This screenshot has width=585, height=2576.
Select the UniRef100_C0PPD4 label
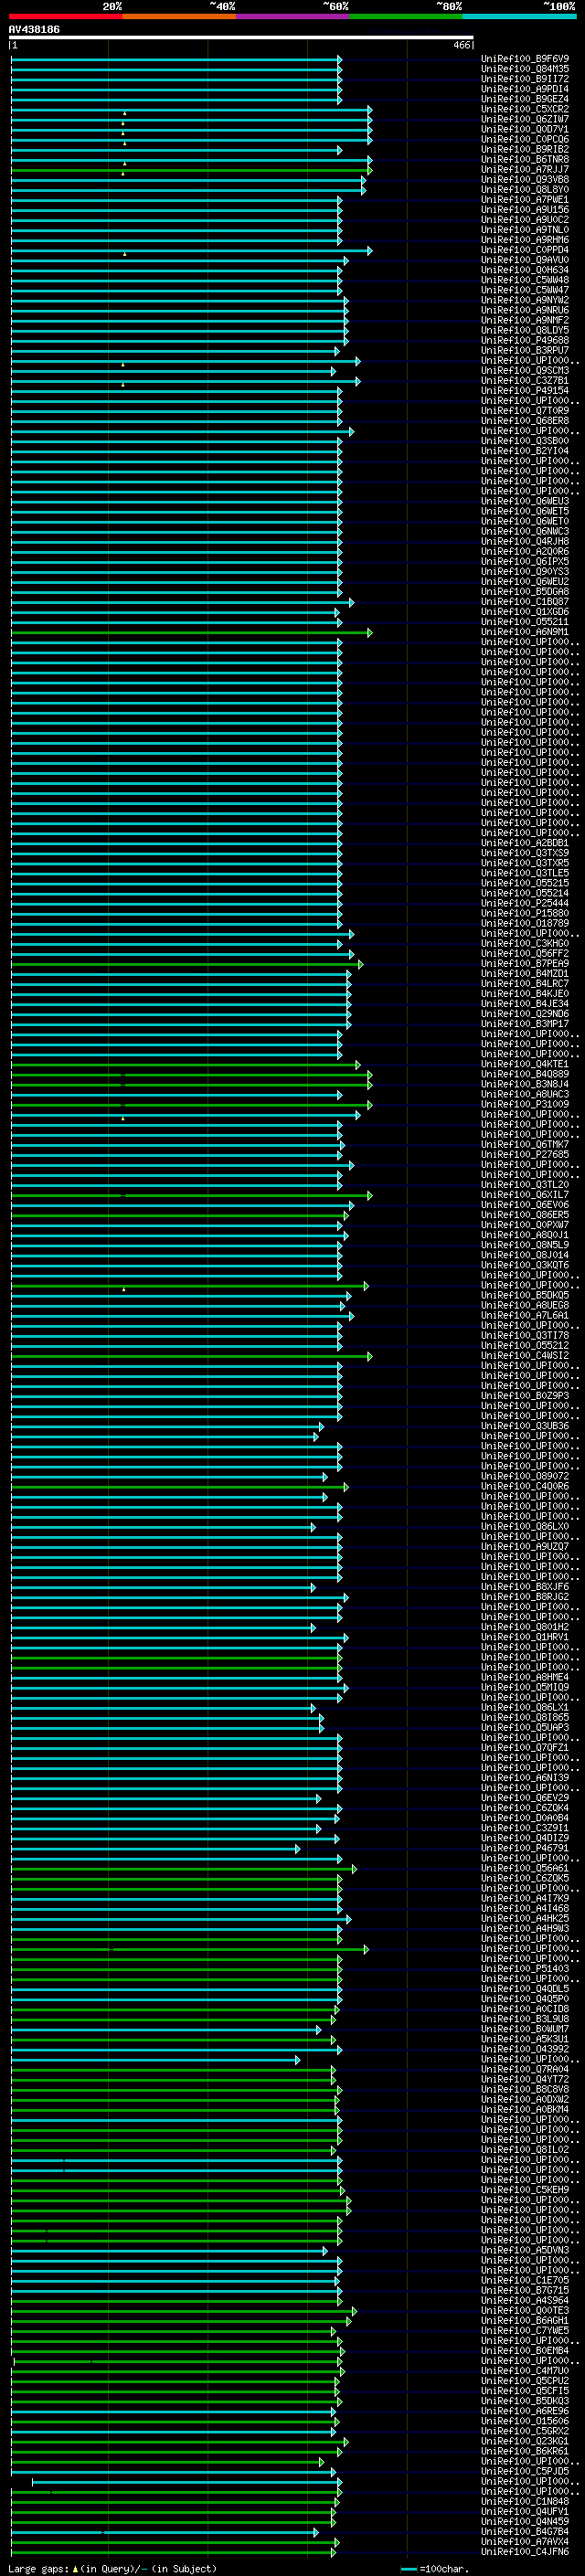click(x=525, y=250)
